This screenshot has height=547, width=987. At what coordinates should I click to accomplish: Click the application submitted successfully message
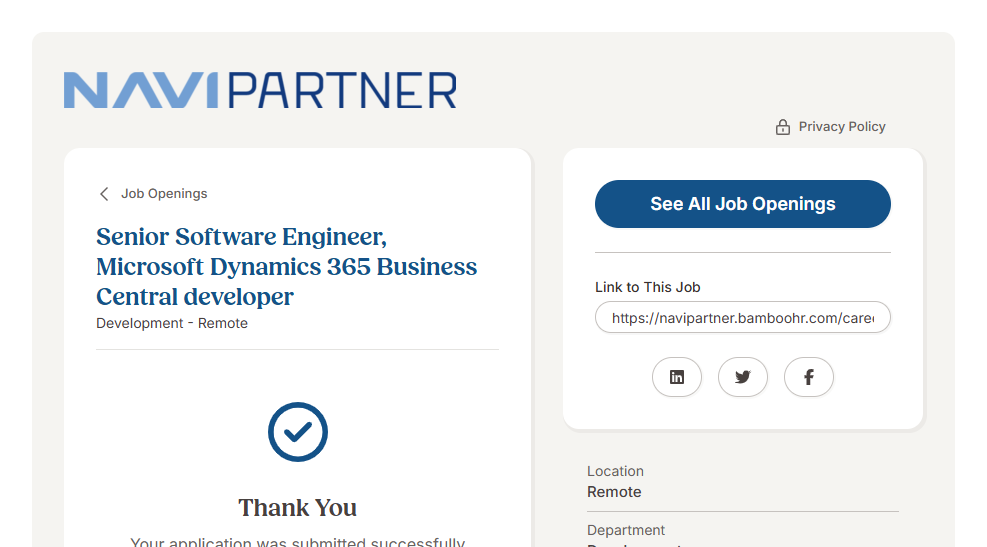pos(298,542)
